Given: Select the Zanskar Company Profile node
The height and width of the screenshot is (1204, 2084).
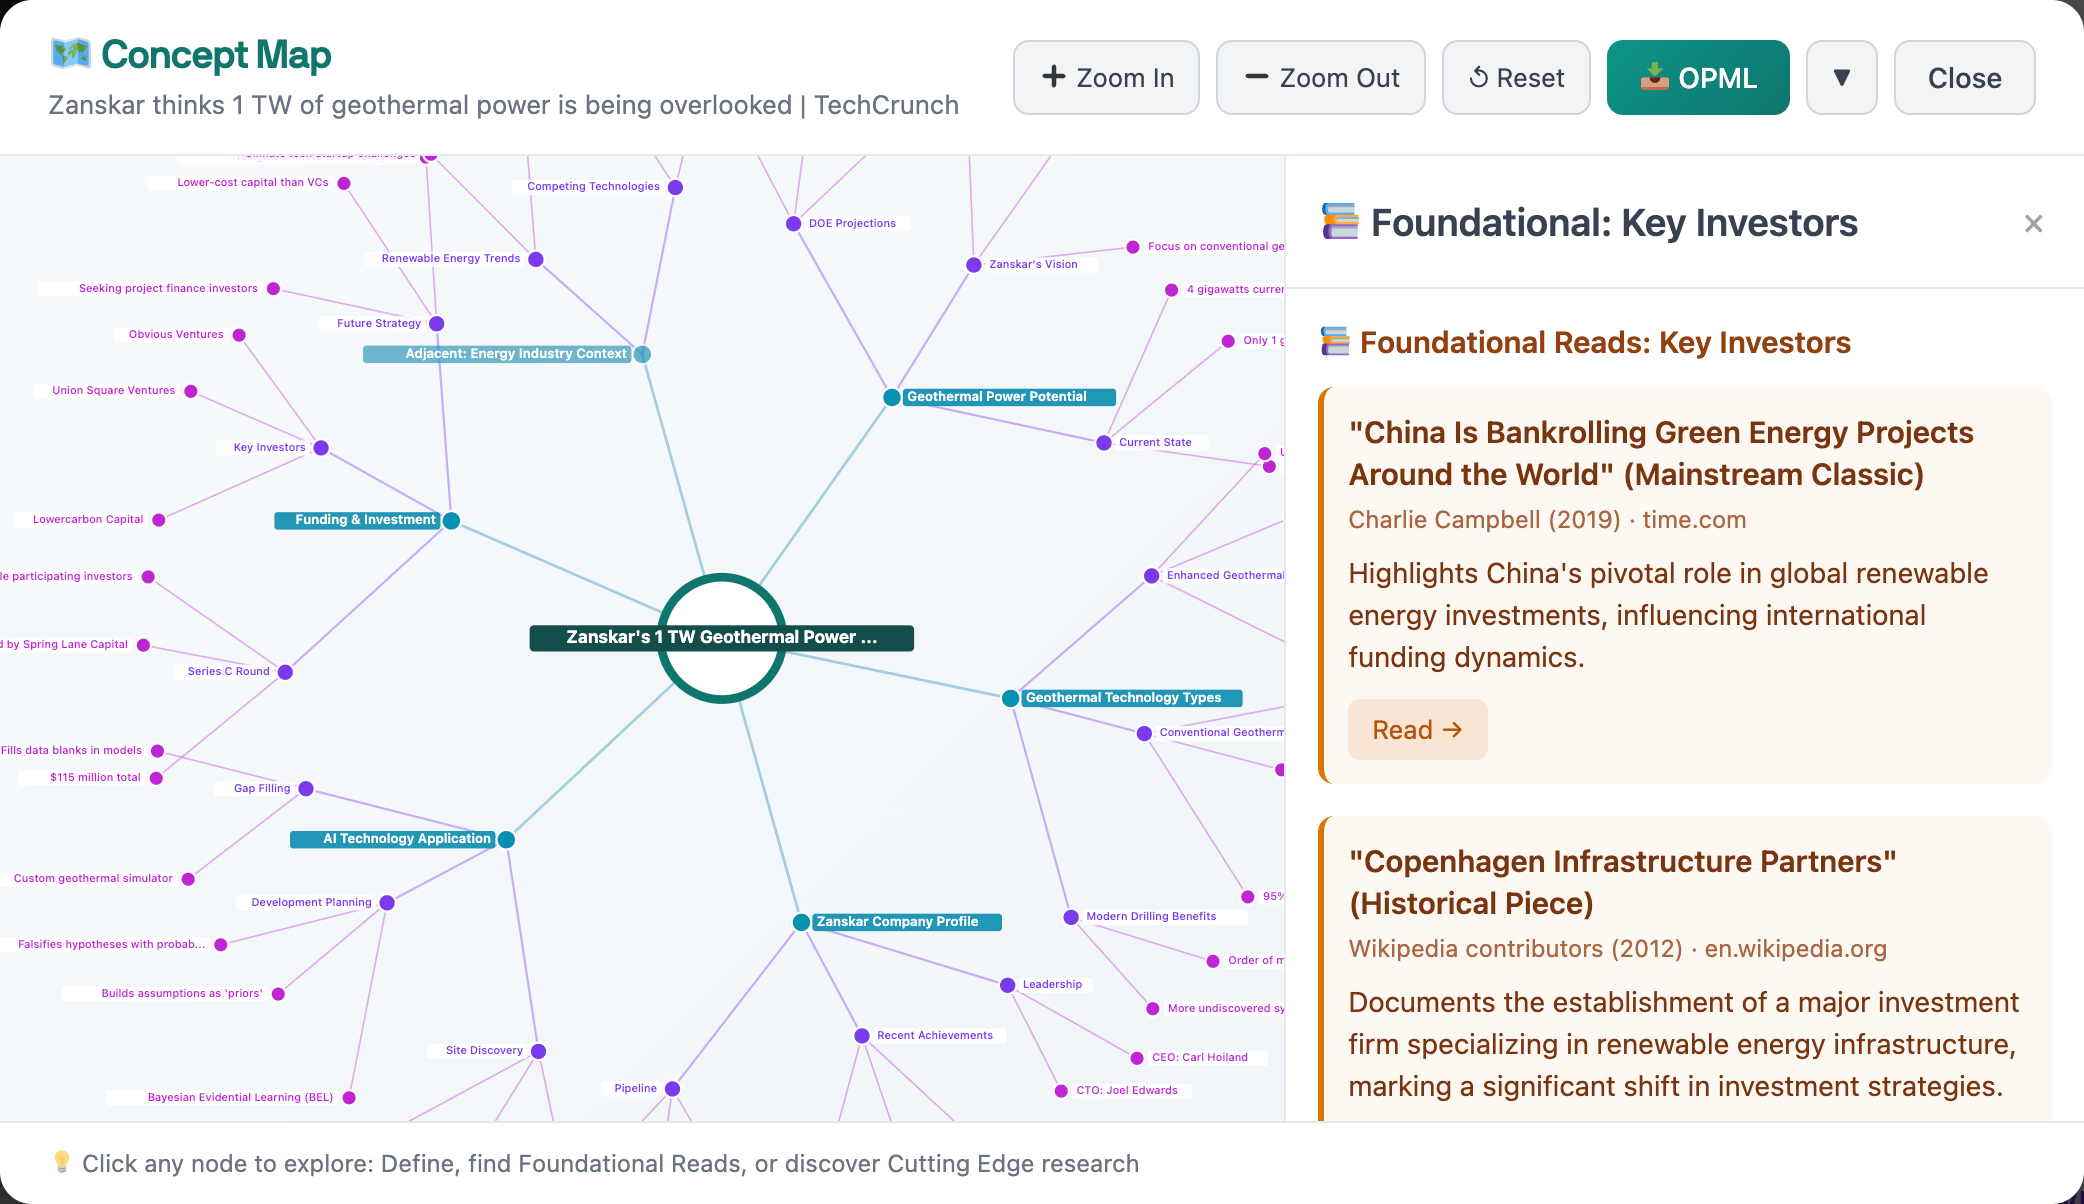Looking at the screenshot, I should 800,921.
